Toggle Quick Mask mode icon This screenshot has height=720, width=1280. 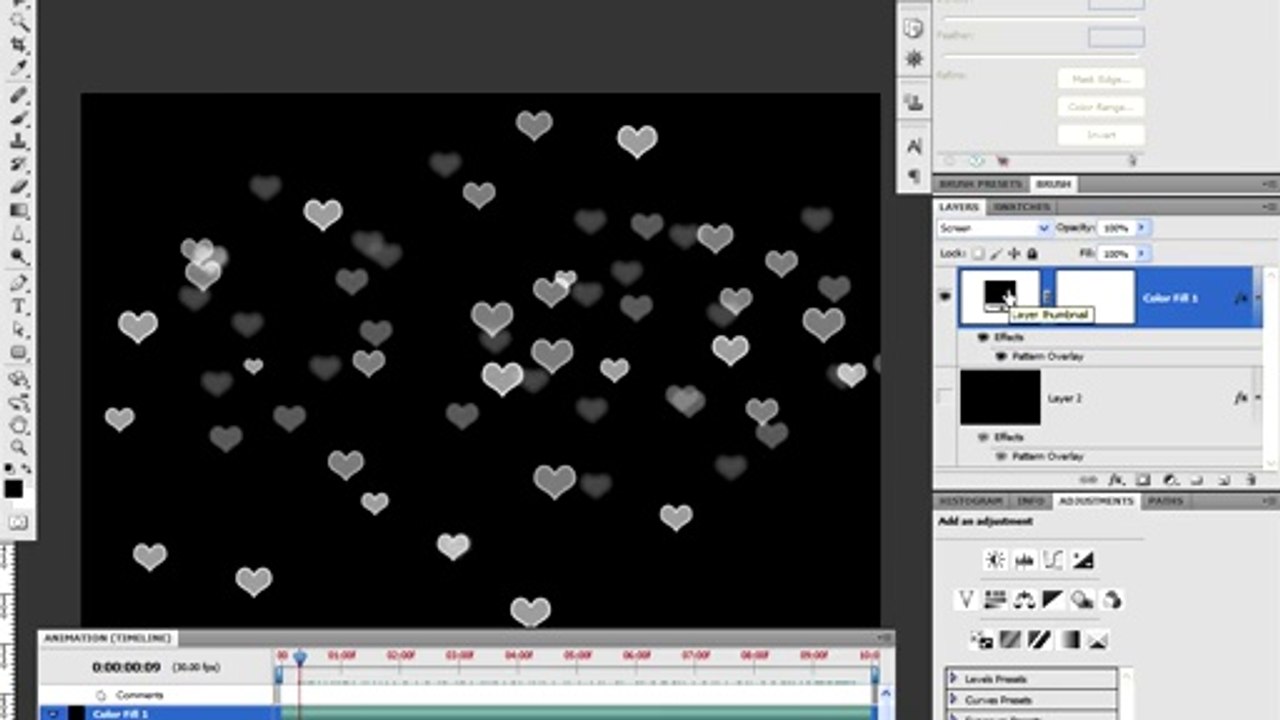(x=19, y=522)
